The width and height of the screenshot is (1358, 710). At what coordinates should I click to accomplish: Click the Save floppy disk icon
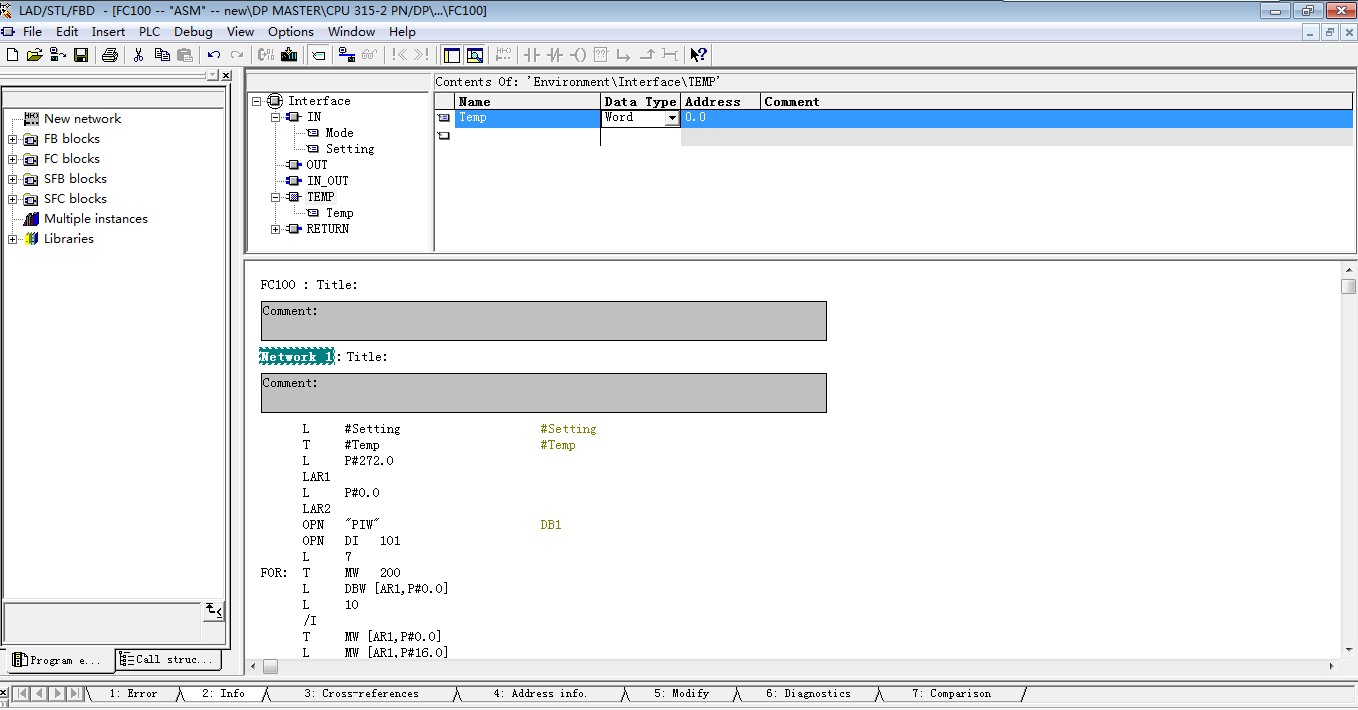click(x=81, y=55)
